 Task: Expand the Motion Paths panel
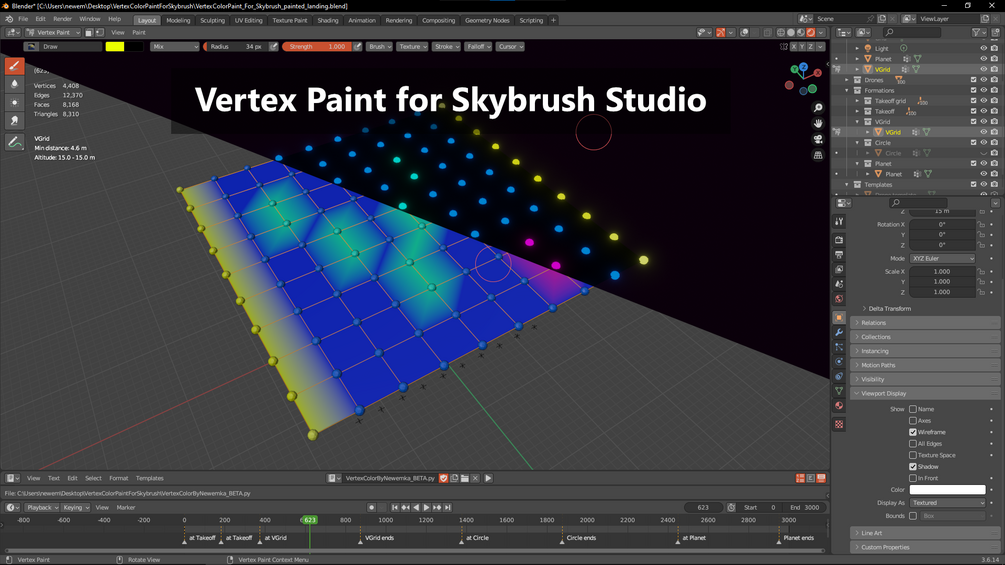pyautogui.click(x=924, y=365)
